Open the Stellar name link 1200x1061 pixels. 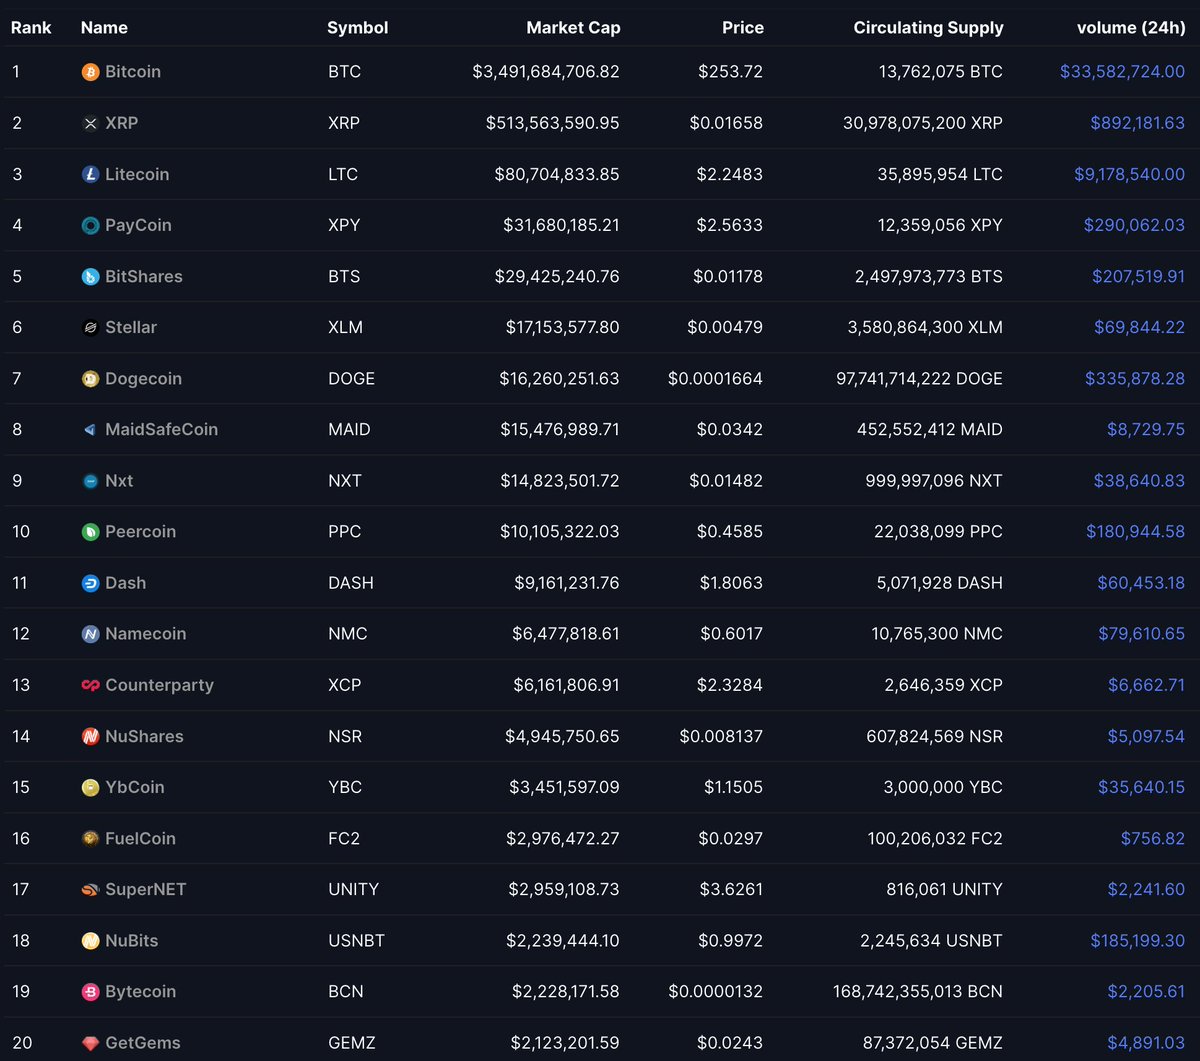pyautogui.click(x=131, y=327)
